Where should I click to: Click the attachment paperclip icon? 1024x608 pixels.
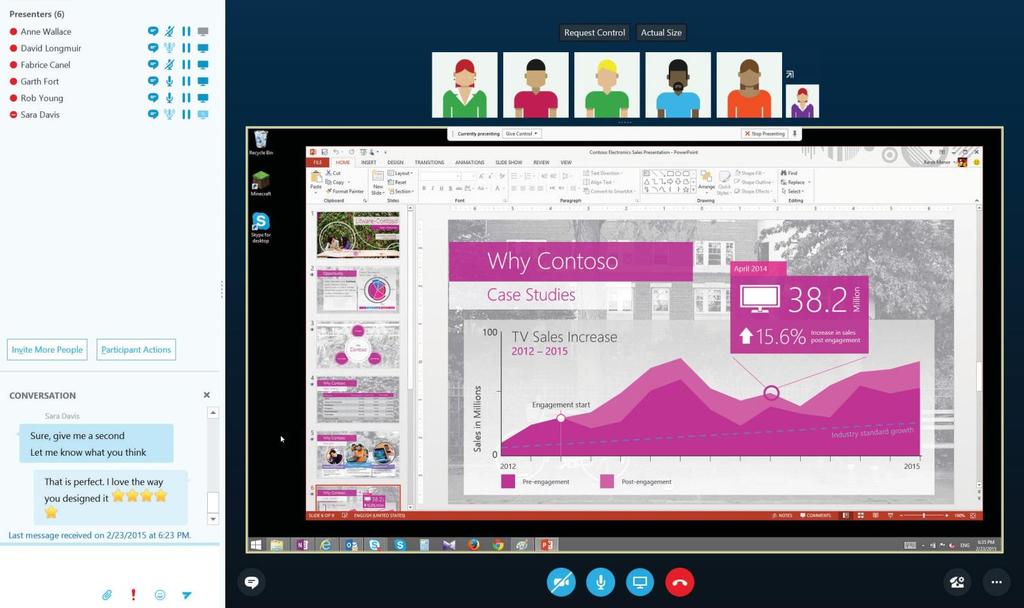(x=106, y=594)
